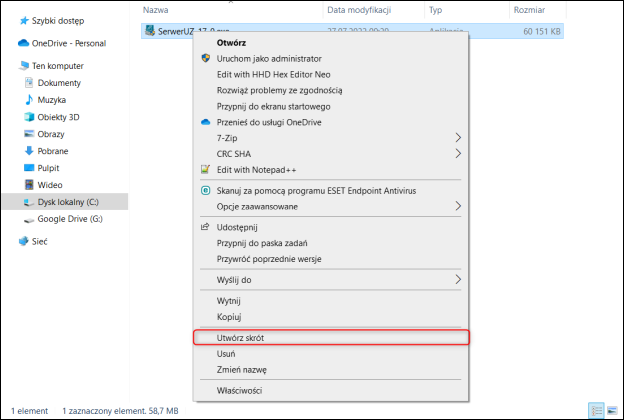Choose Właściwości in the context menu
The width and height of the screenshot is (624, 420).
pos(239,390)
